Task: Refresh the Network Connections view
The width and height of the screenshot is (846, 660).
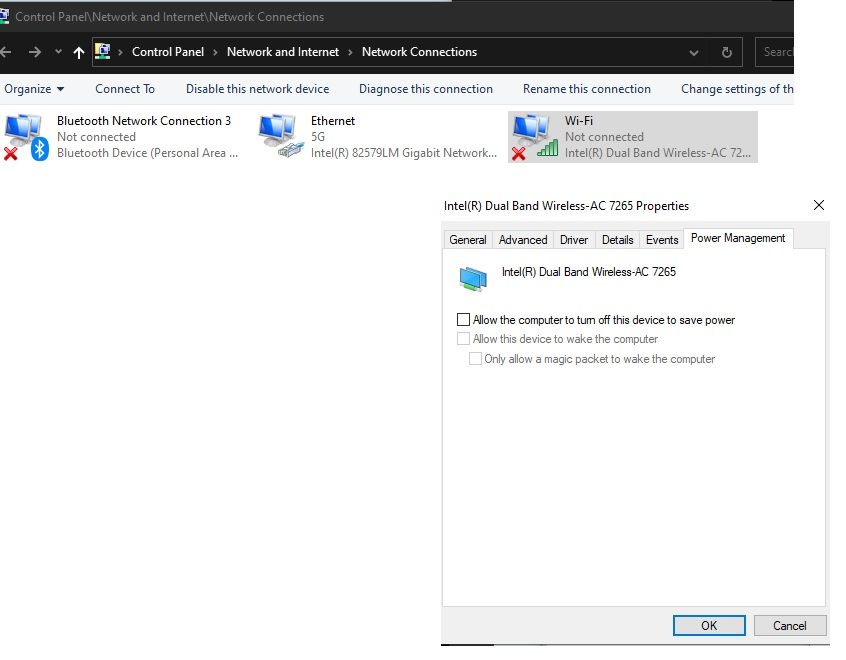Action: tap(727, 52)
